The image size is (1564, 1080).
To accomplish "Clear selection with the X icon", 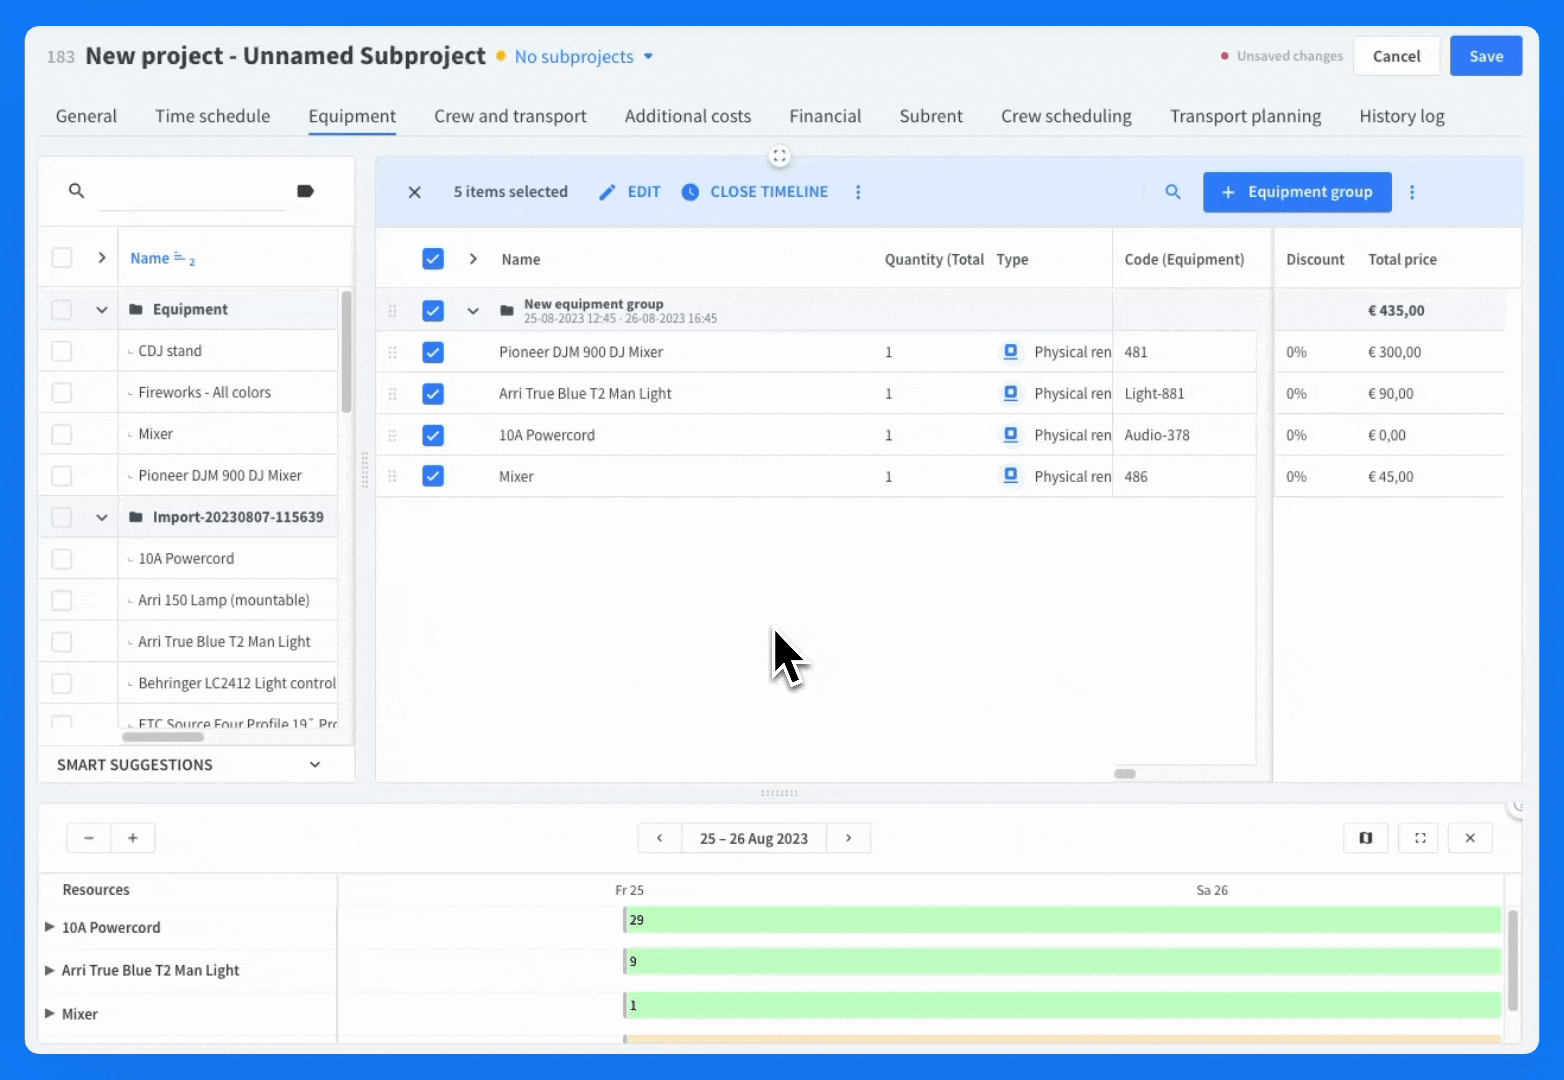I will point(414,192).
